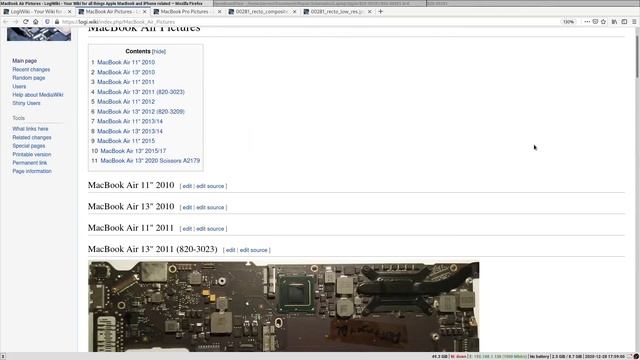Image resolution: width=640 pixels, height=360 pixels.
Task: Open the Firefox hamburger menu
Action: (x=634, y=22)
